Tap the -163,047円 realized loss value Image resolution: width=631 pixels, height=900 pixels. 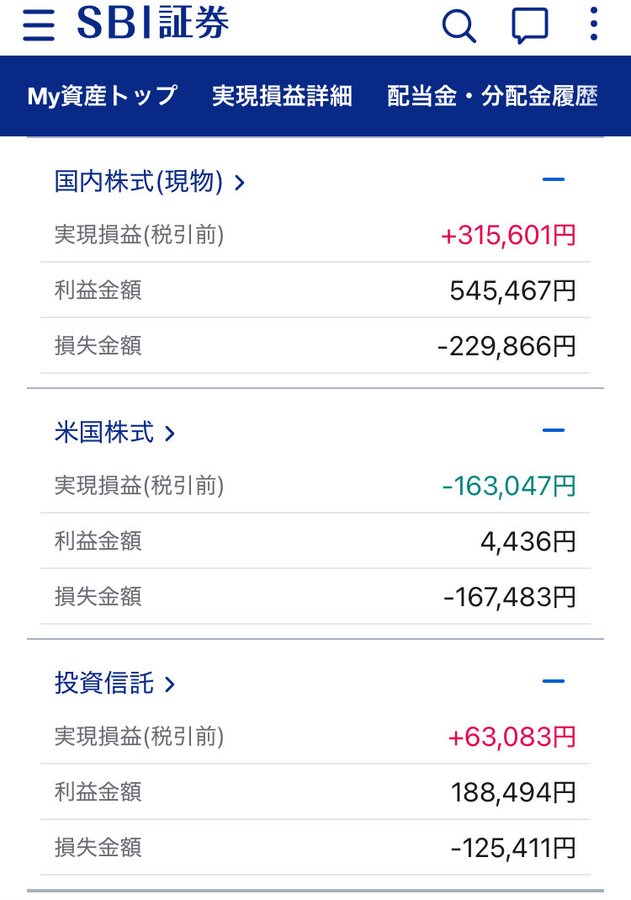coord(509,486)
